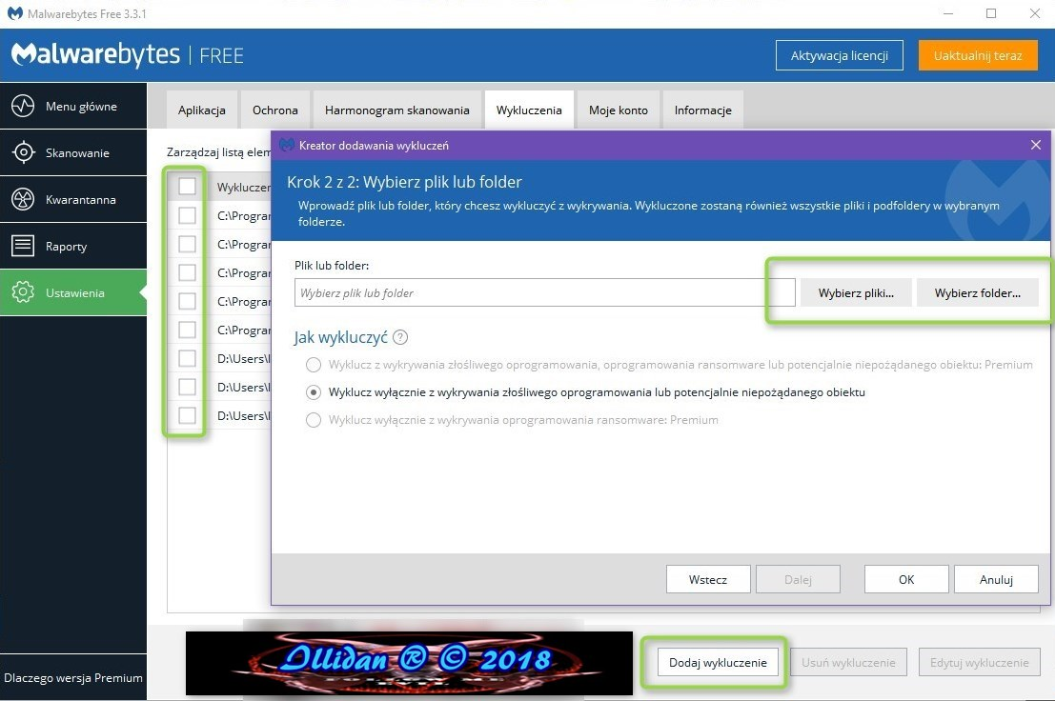Click the orange Uaktualnij teraz button
Viewport: 1055px width, 702px height.
click(x=978, y=55)
